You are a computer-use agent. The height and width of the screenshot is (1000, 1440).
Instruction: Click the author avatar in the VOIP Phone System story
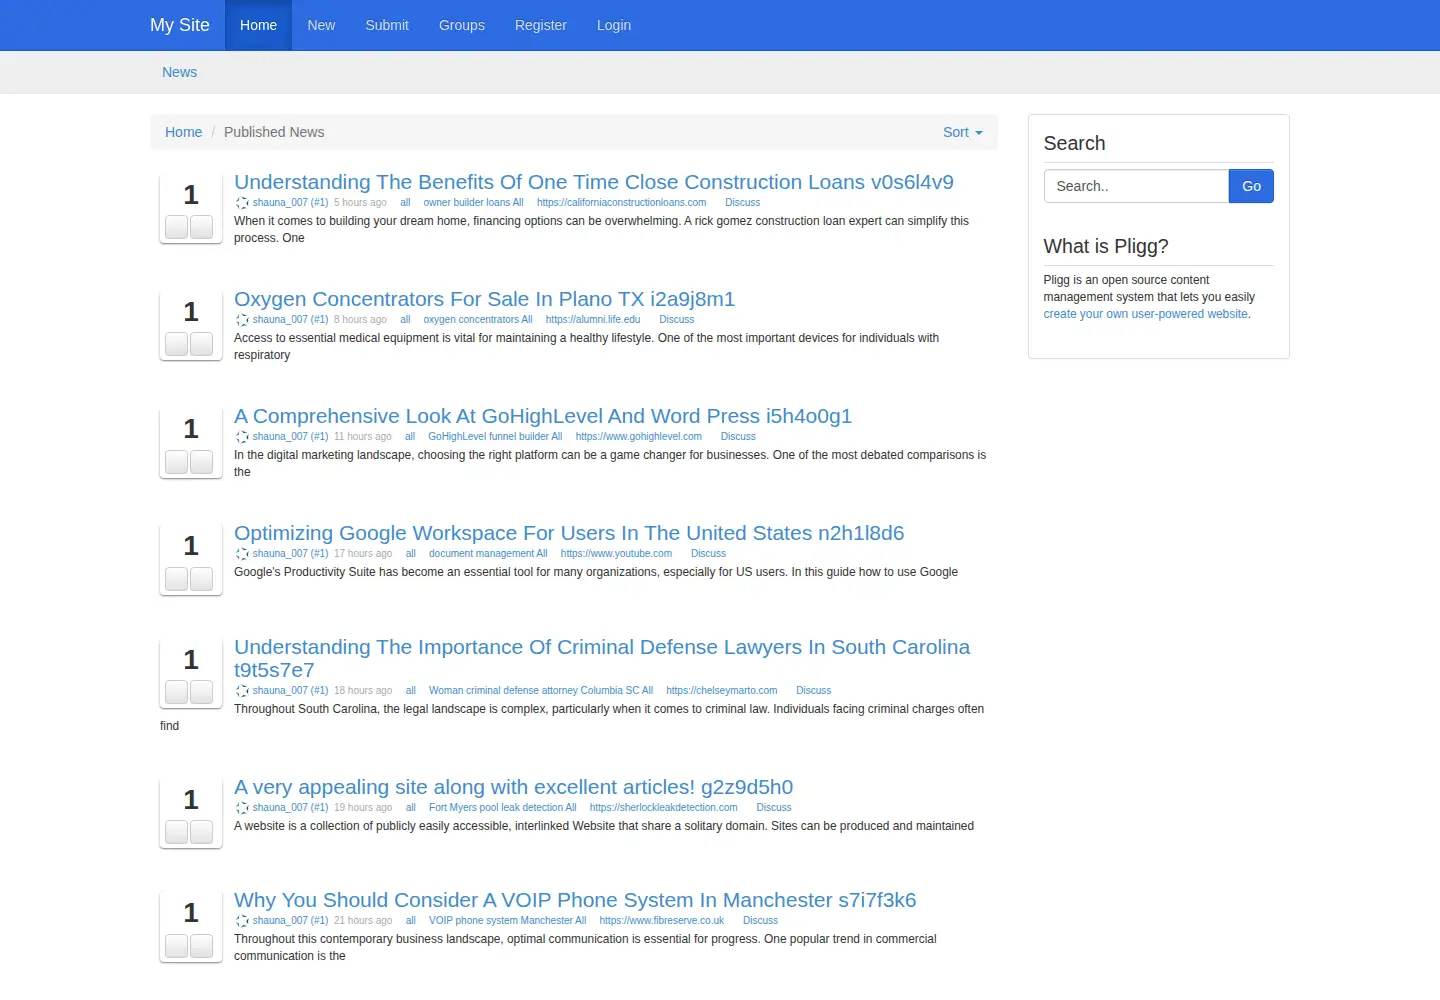point(242,921)
